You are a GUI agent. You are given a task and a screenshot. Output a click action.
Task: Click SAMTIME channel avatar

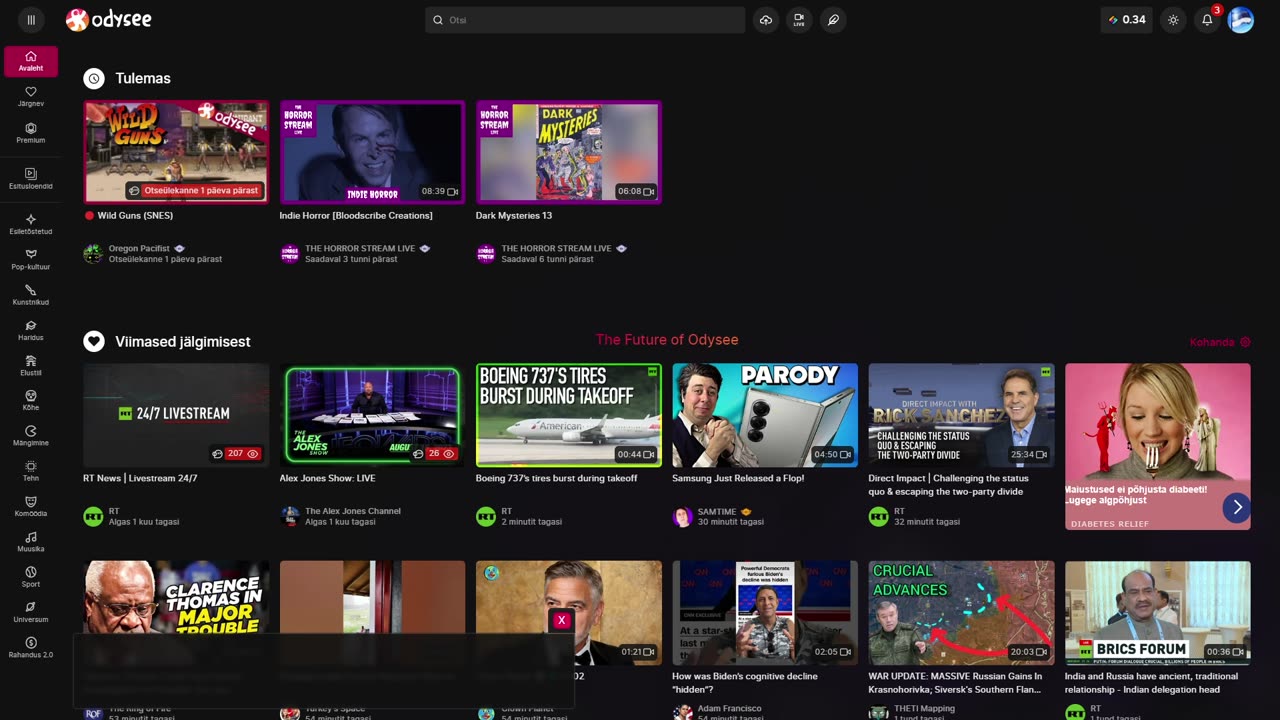(682, 516)
